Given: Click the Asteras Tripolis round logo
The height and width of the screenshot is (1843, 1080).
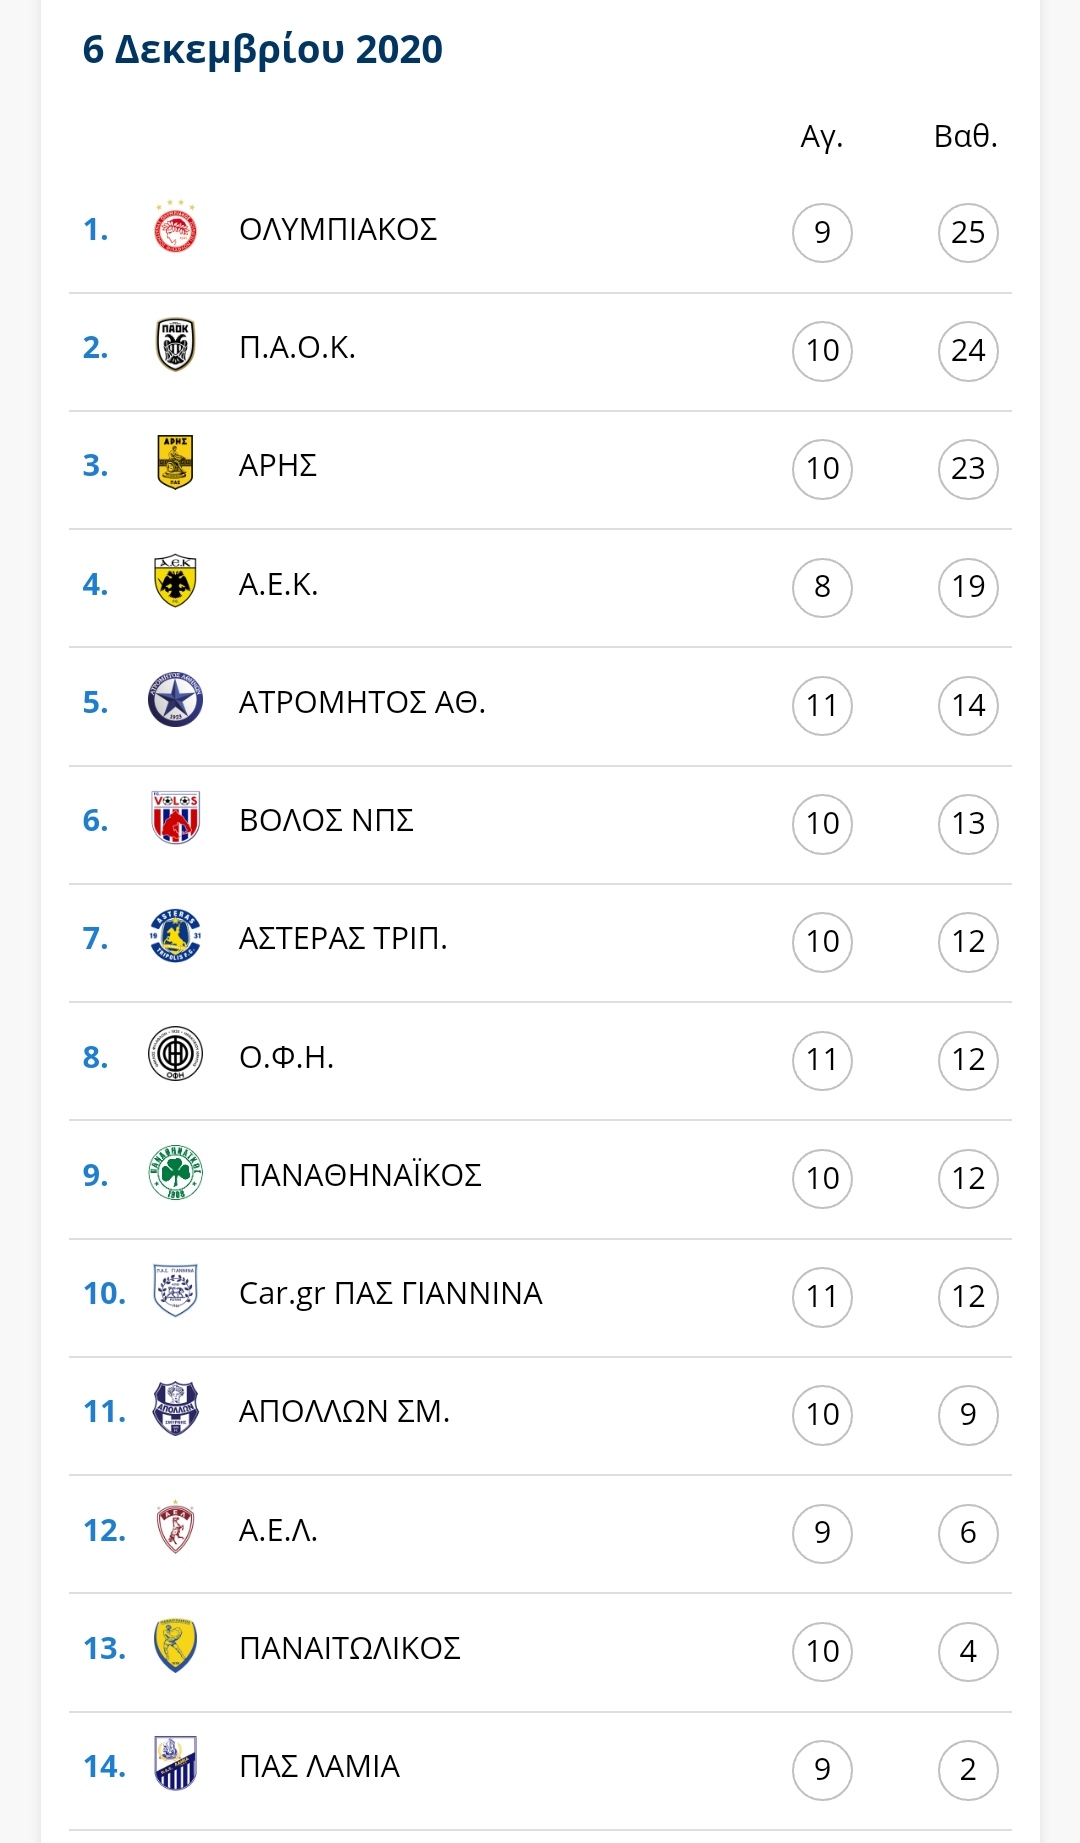Looking at the screenshot, I should [175, 936].
